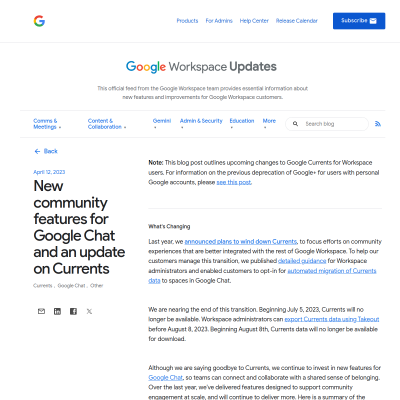This screenshot has width=400, height=400.
Task: Open the Help Center link
Action: click(x=254, y=21)
